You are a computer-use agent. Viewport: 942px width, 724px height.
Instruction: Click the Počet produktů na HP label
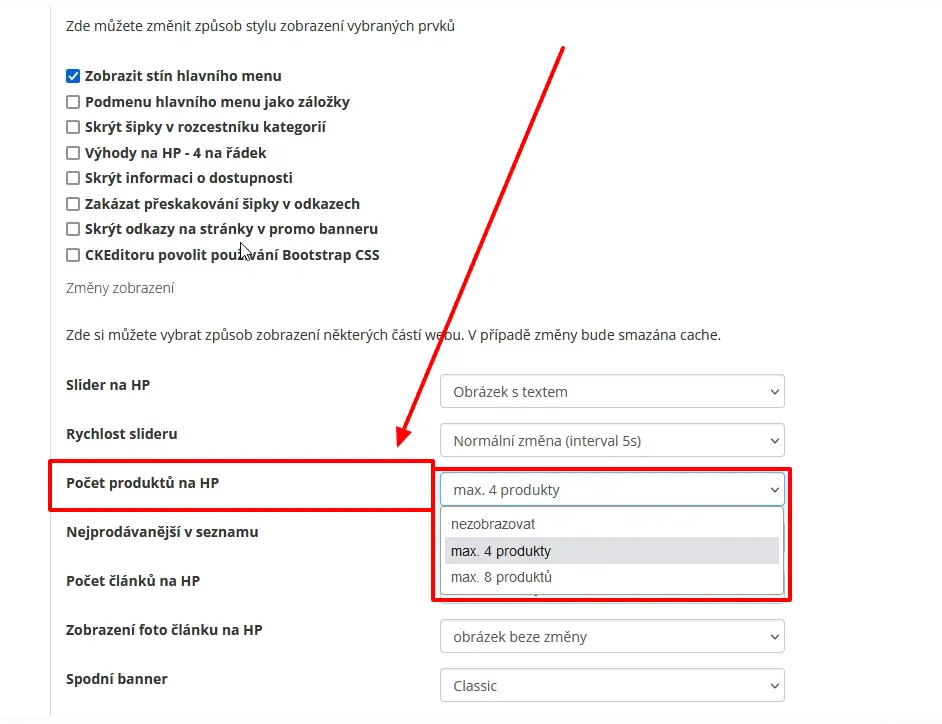point(142,483)
